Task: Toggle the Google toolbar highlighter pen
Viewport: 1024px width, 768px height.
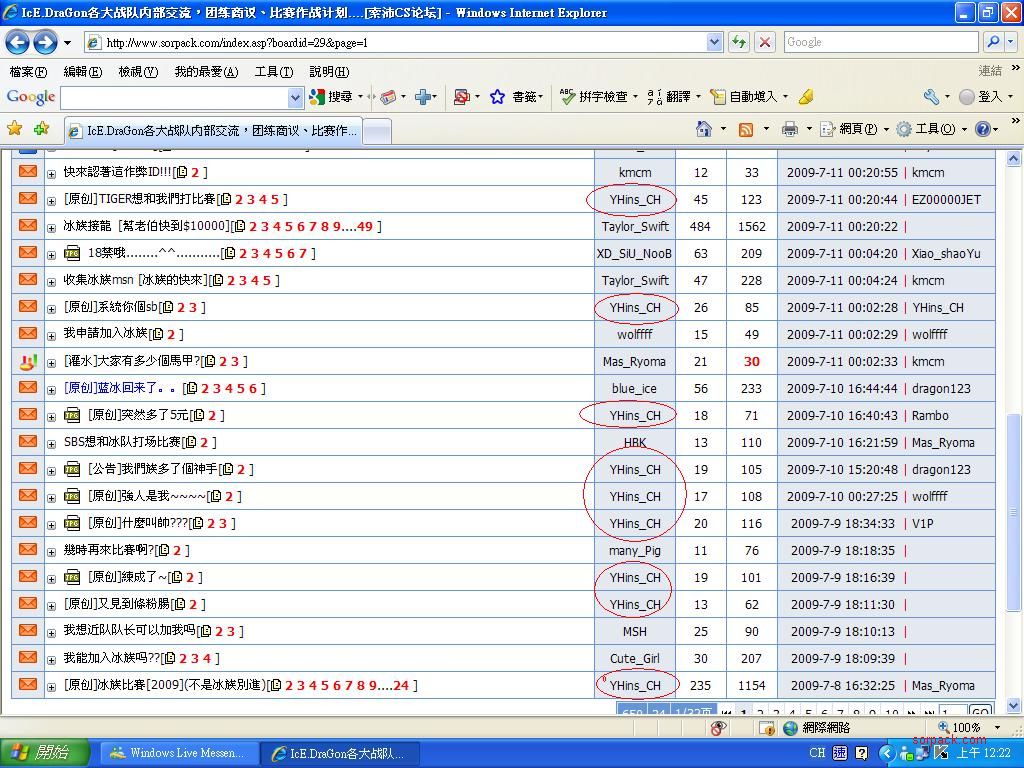Action: pos(805,97)
